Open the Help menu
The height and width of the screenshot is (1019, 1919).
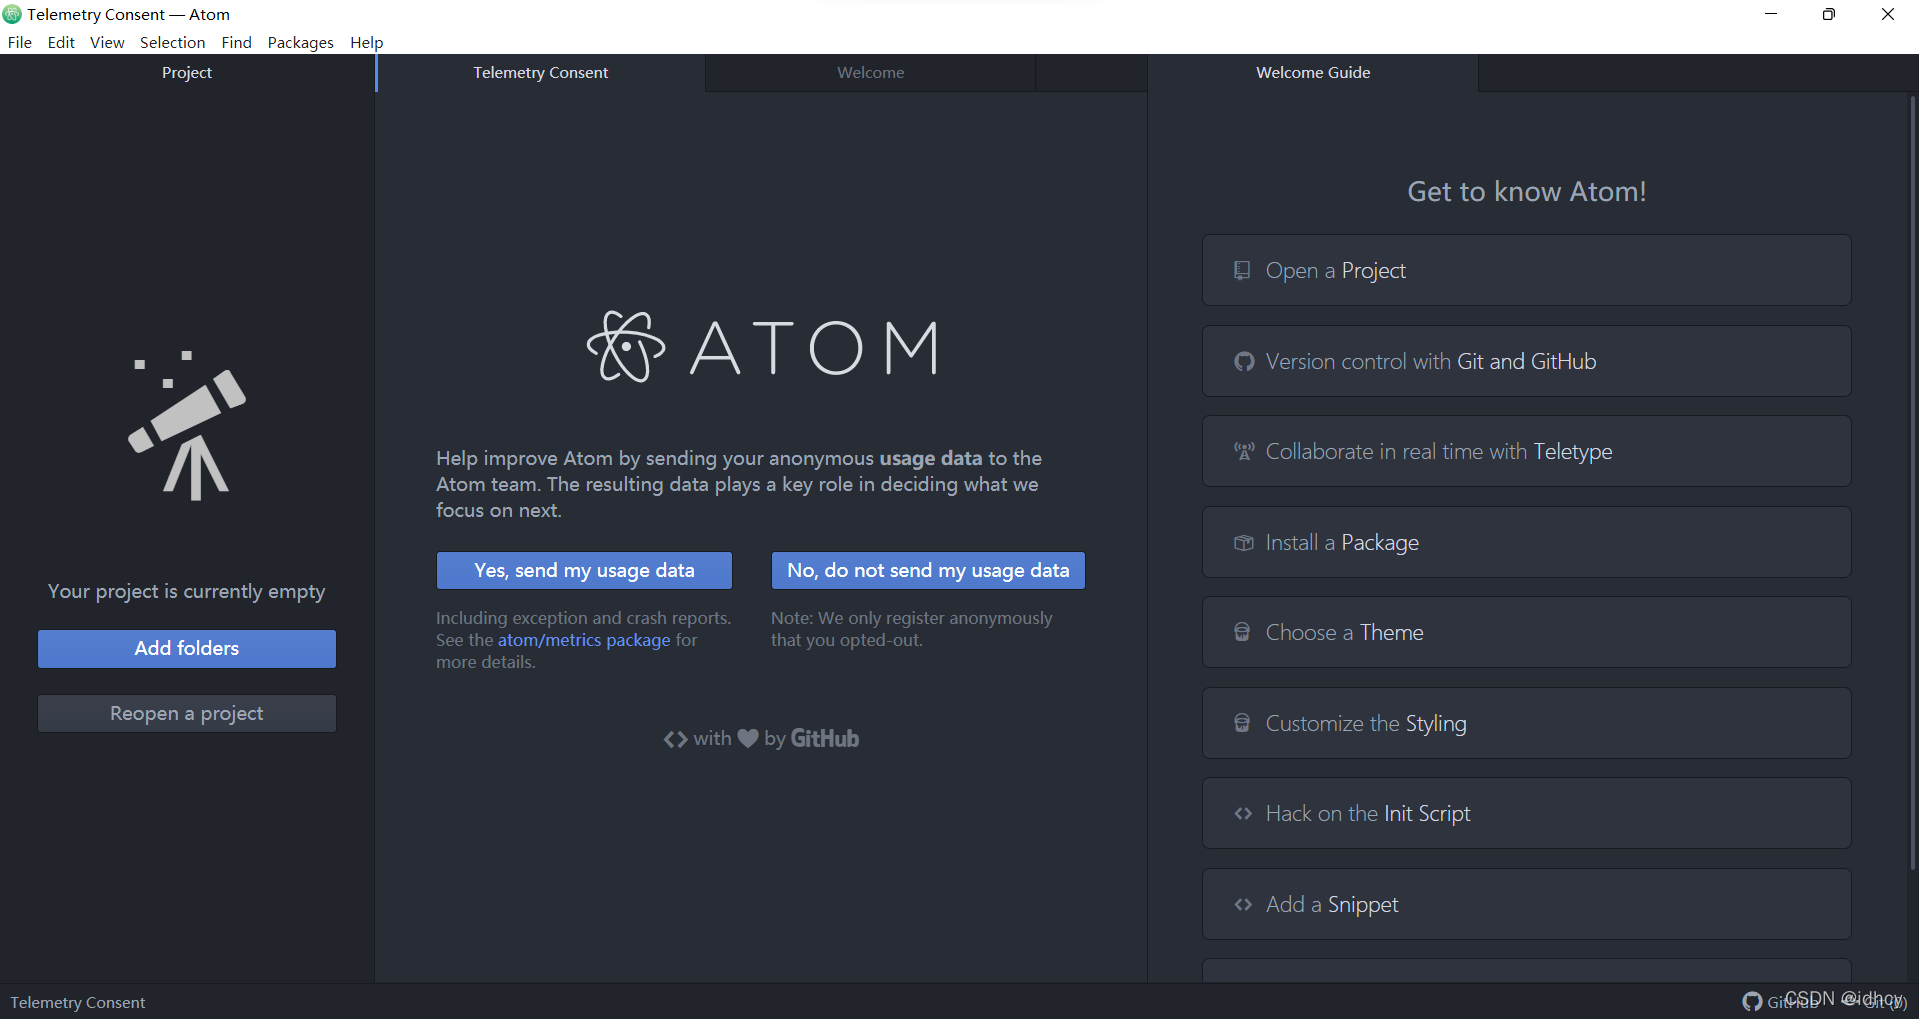pos(366,42)
